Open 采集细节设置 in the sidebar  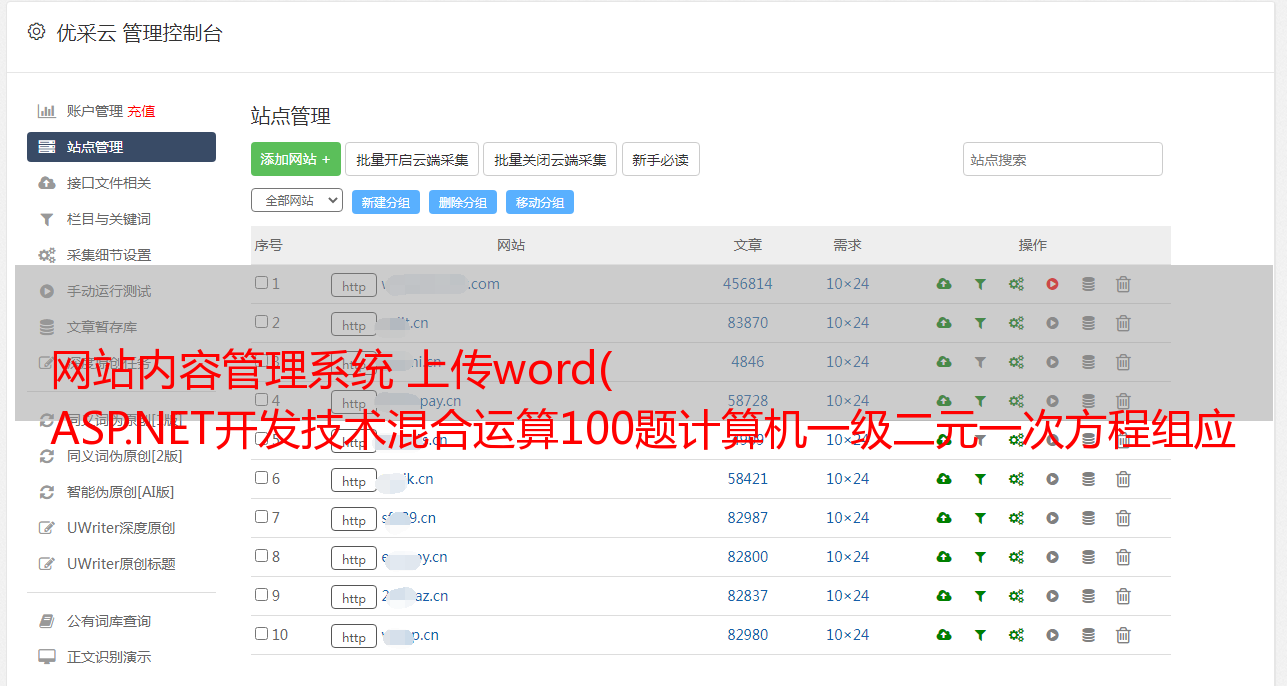[109, 255]
